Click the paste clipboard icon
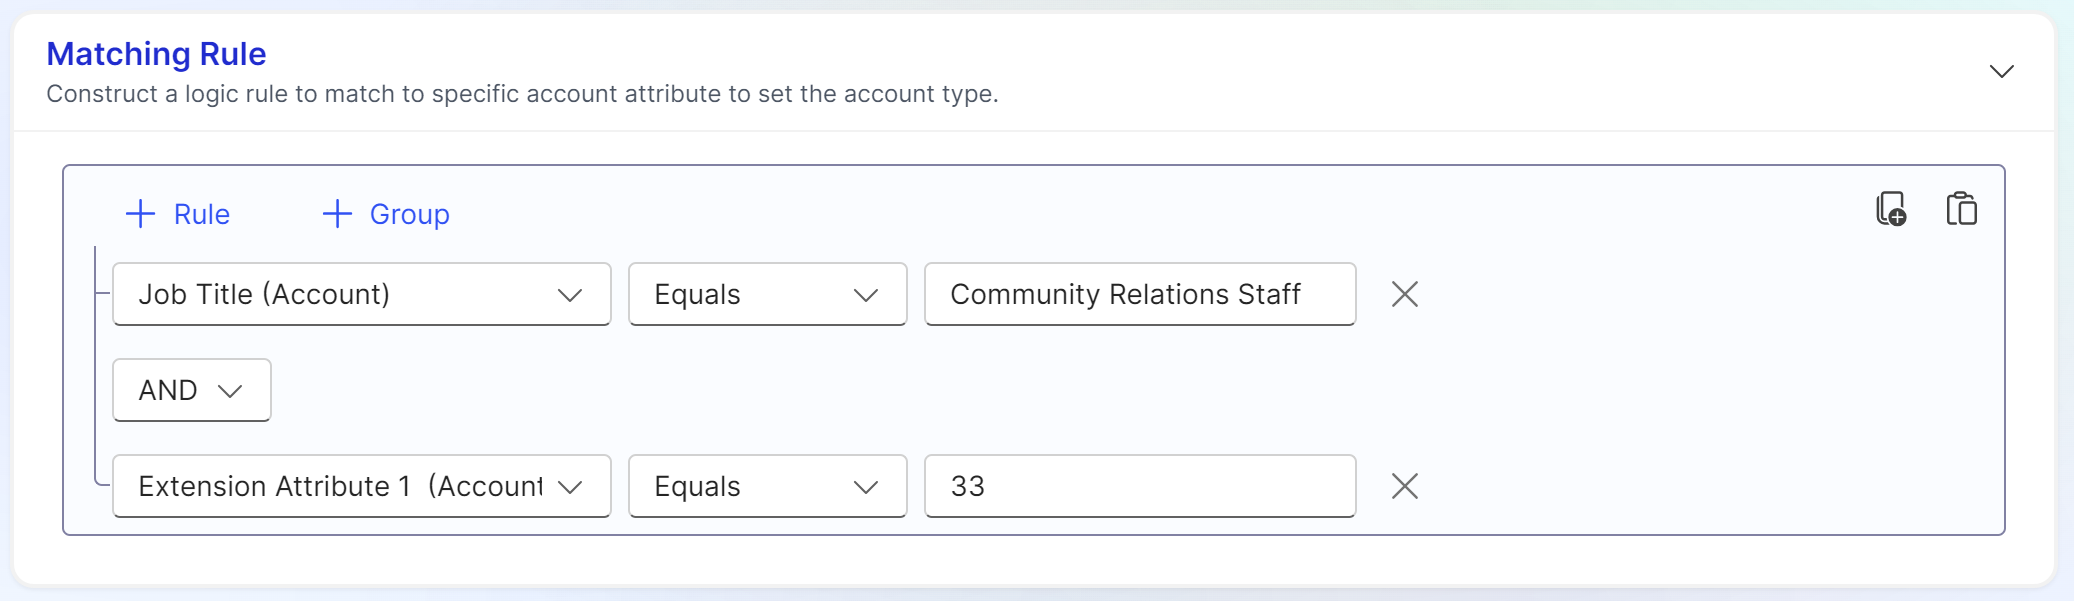This screenshot has width=2074, height=601. [1962, 210]
